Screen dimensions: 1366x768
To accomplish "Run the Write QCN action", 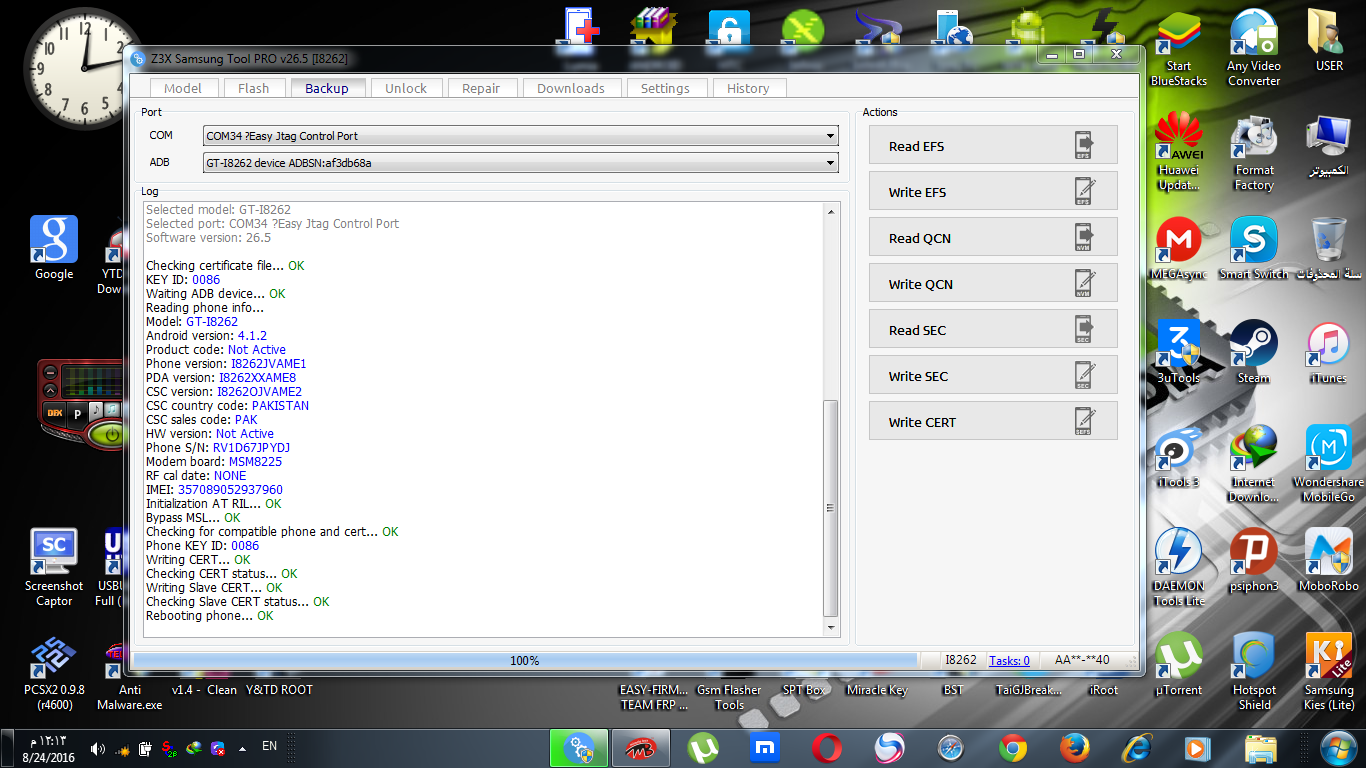I will coord(993,284).
